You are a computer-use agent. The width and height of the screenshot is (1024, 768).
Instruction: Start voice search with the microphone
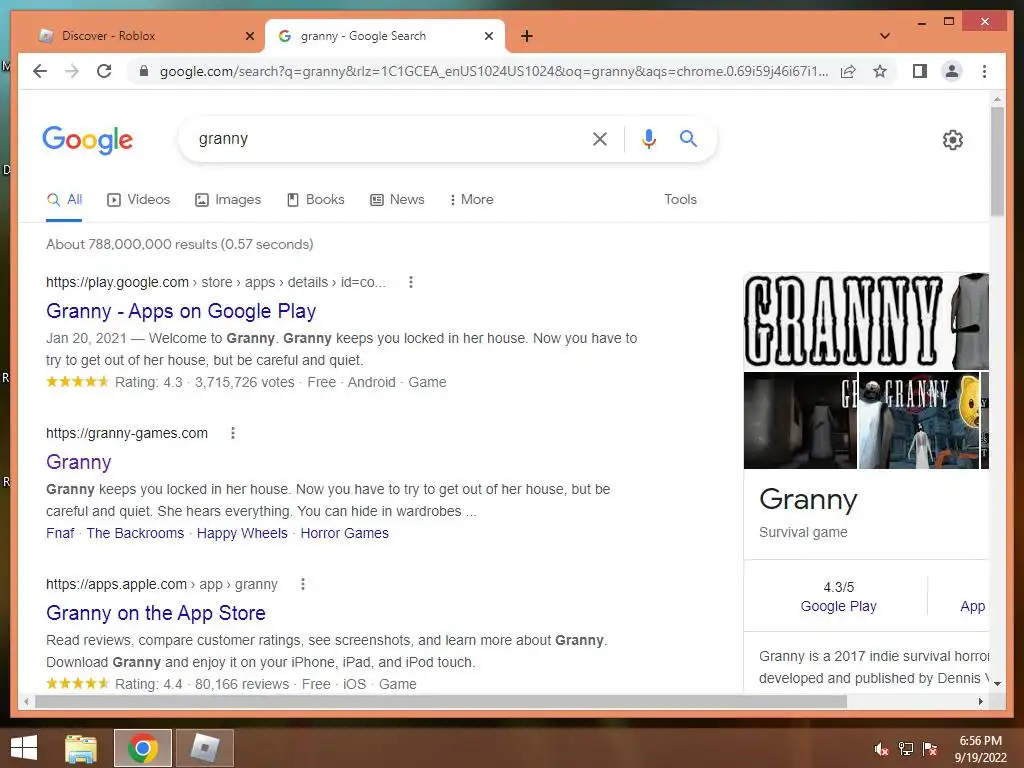tap(648, 138)
